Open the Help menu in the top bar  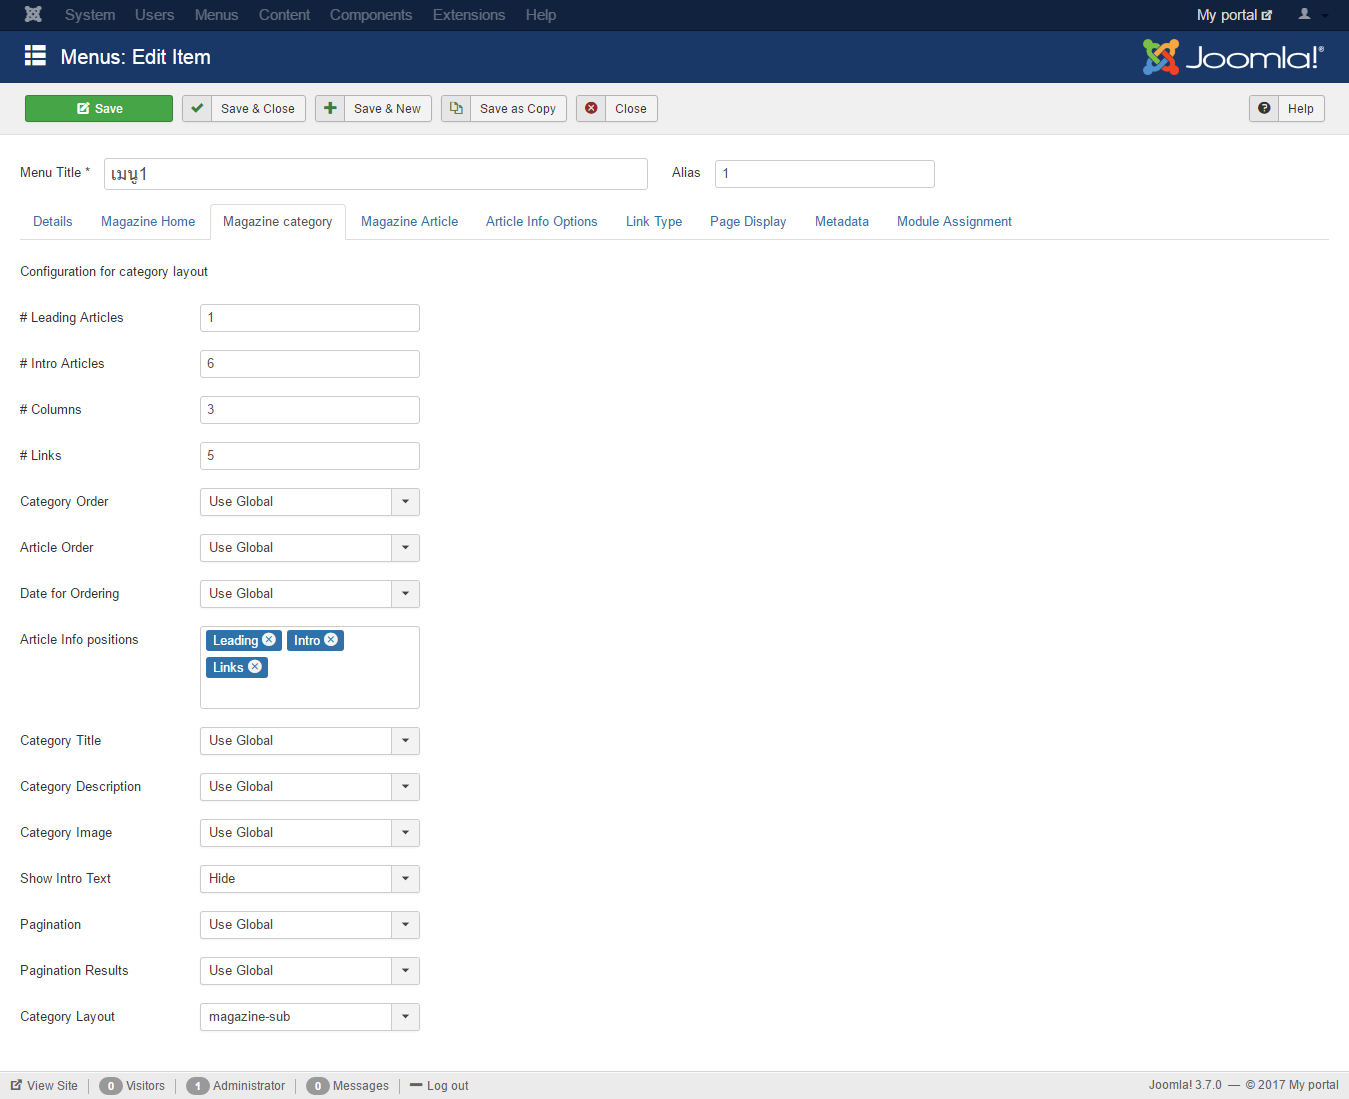tap(541, 15)
